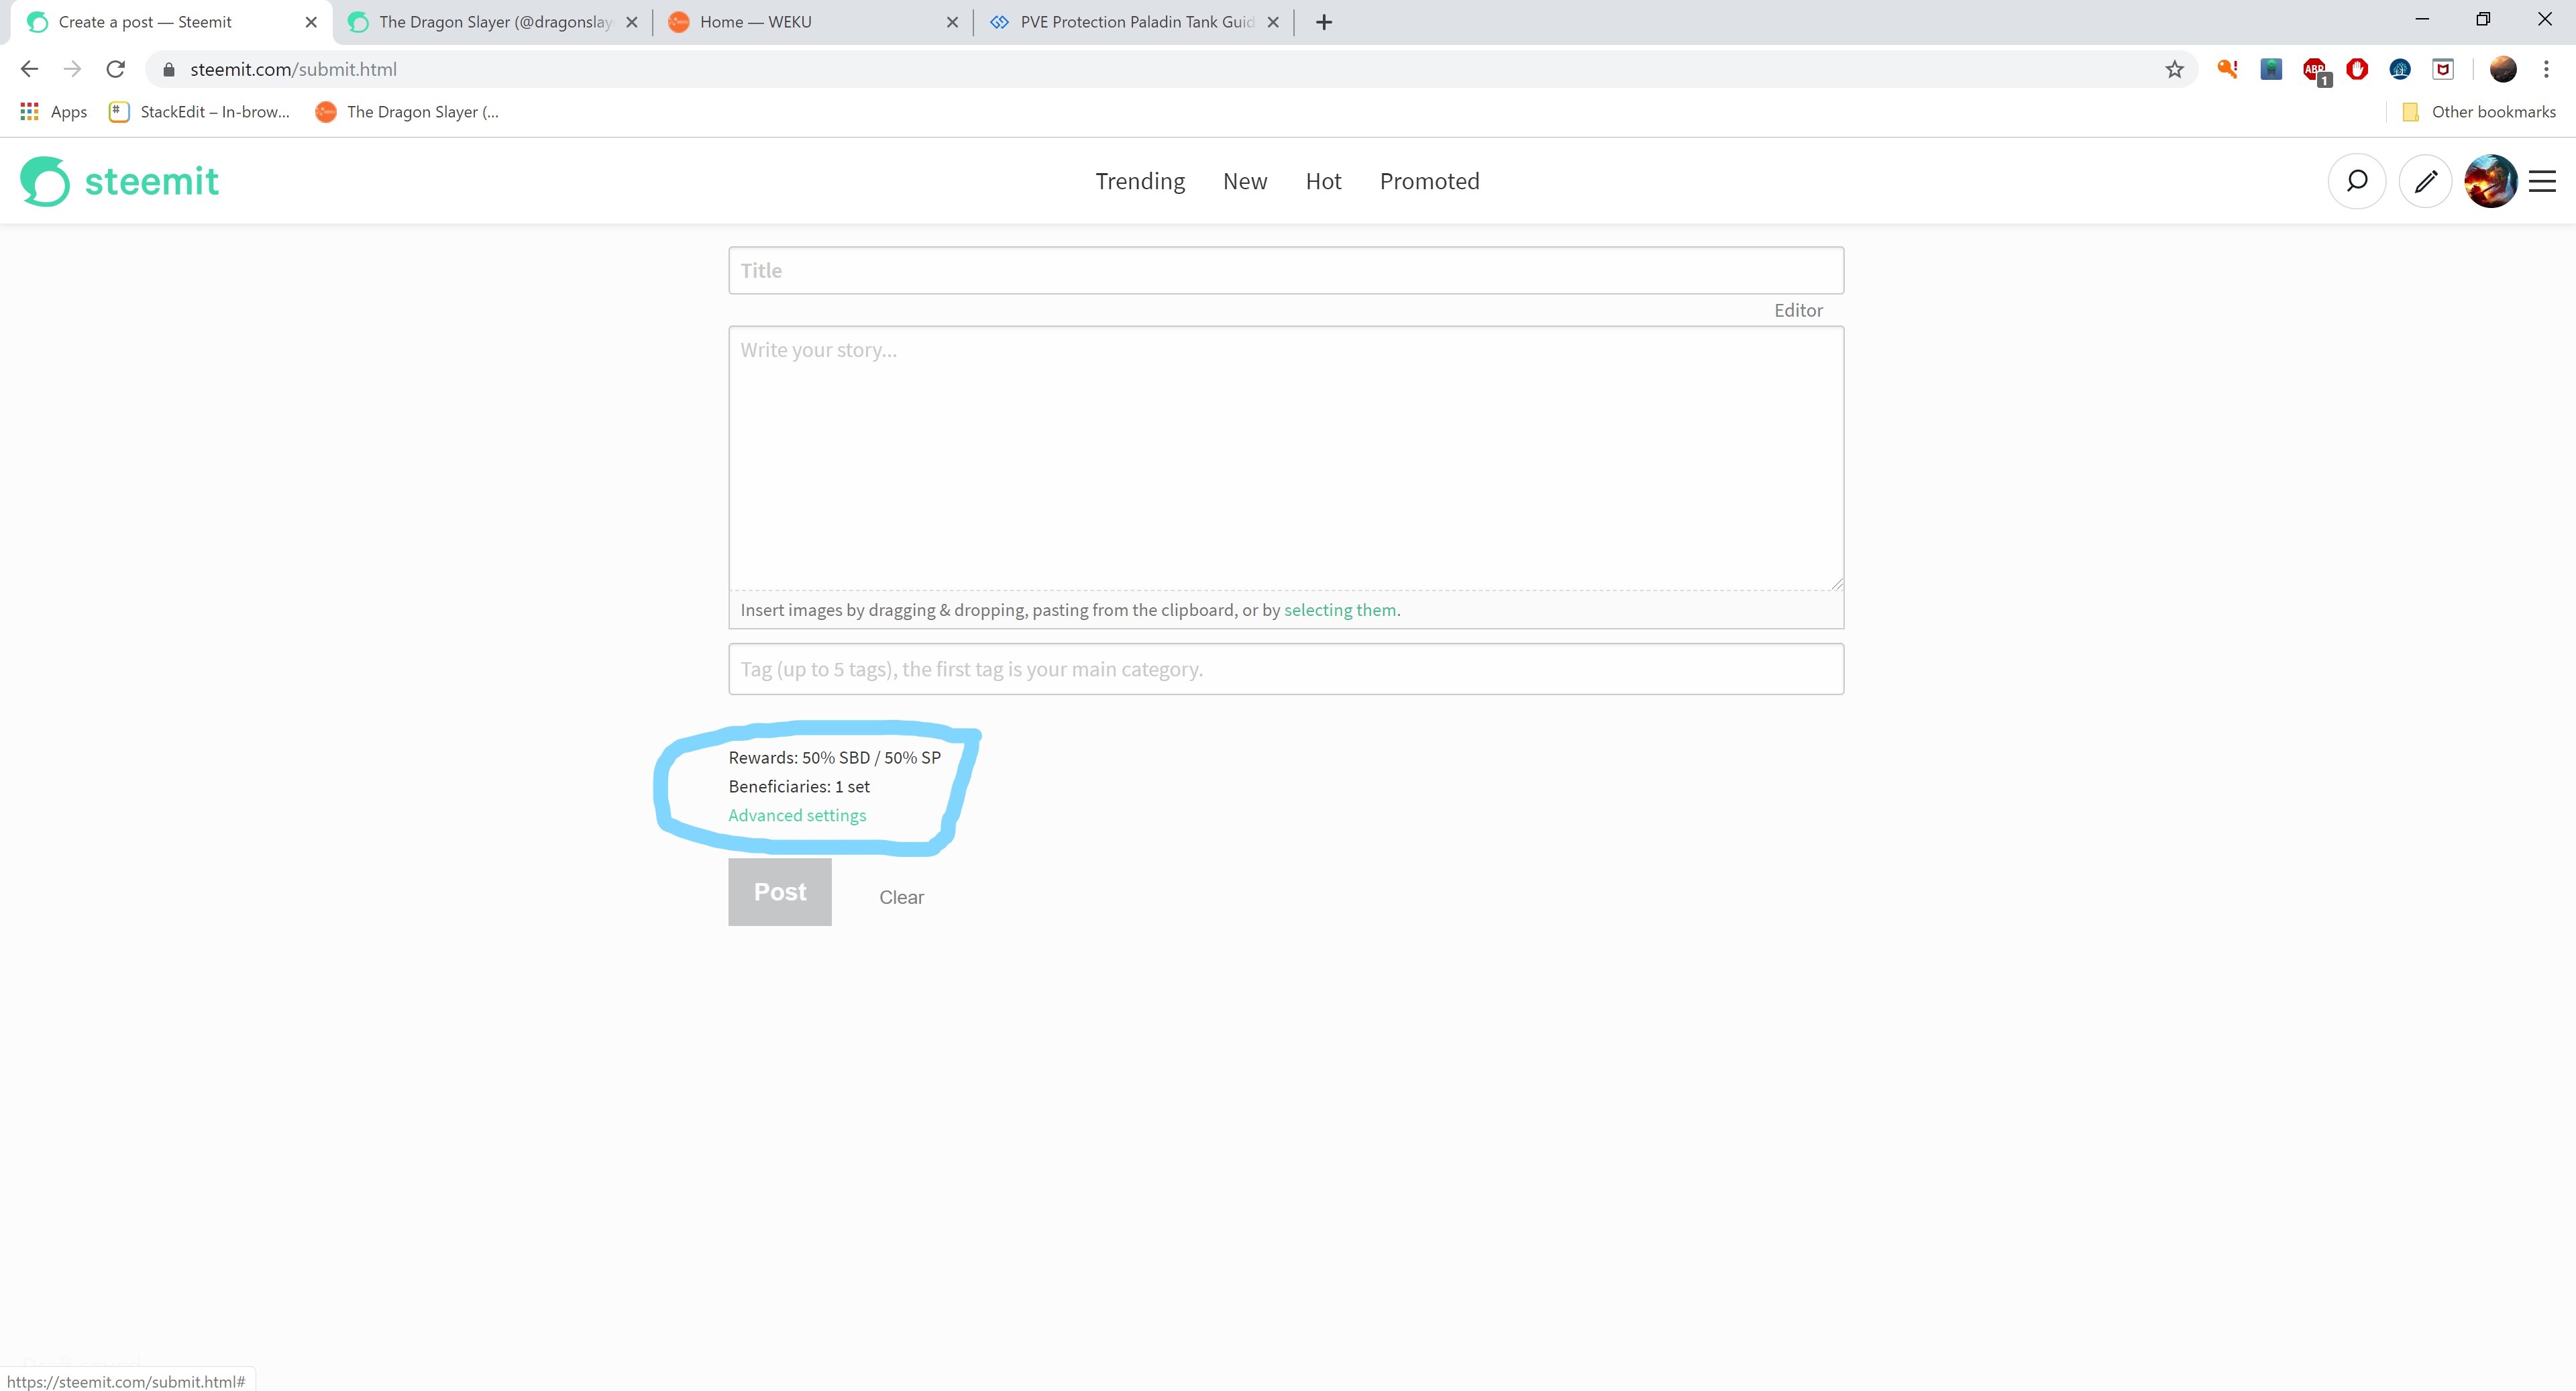Viewport: 2576px width, 1391px height.
Task: Open Chrome's three-dot settings menu
Action: (x=2546, y=69)
